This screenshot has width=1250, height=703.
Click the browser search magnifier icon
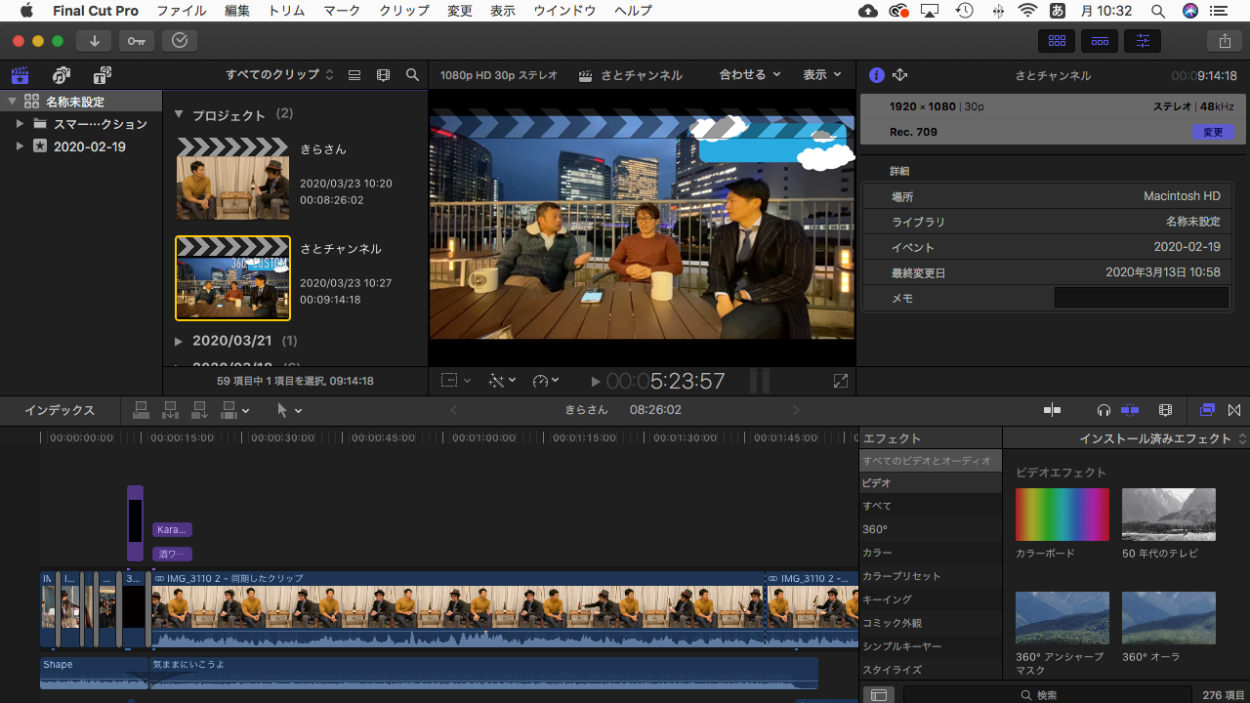pyautogui.click(x=412, y=75)
